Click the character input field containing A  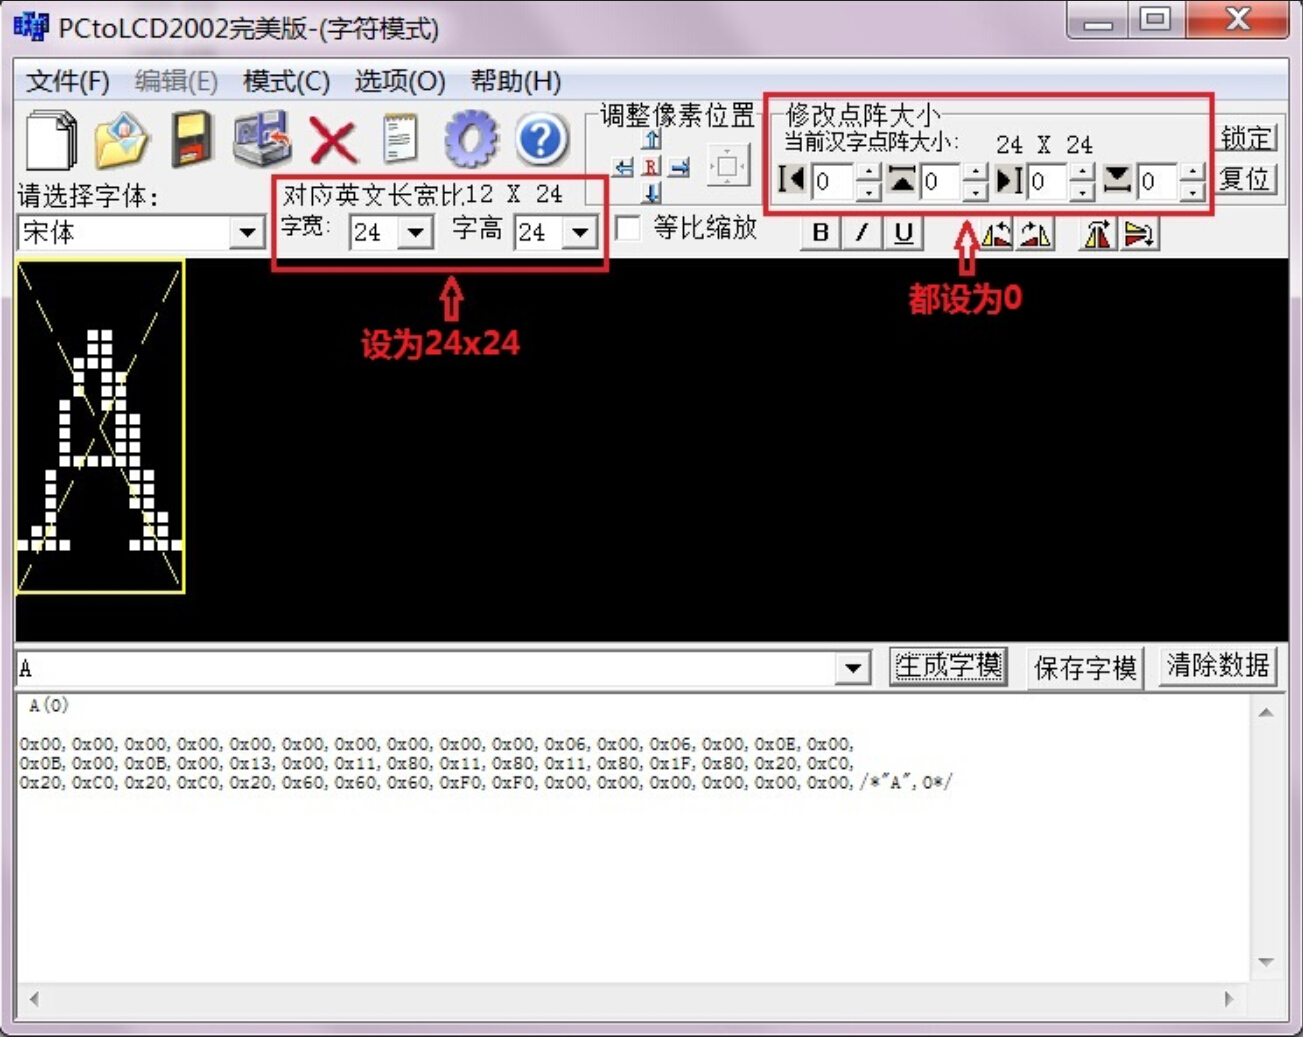(425, 668)
